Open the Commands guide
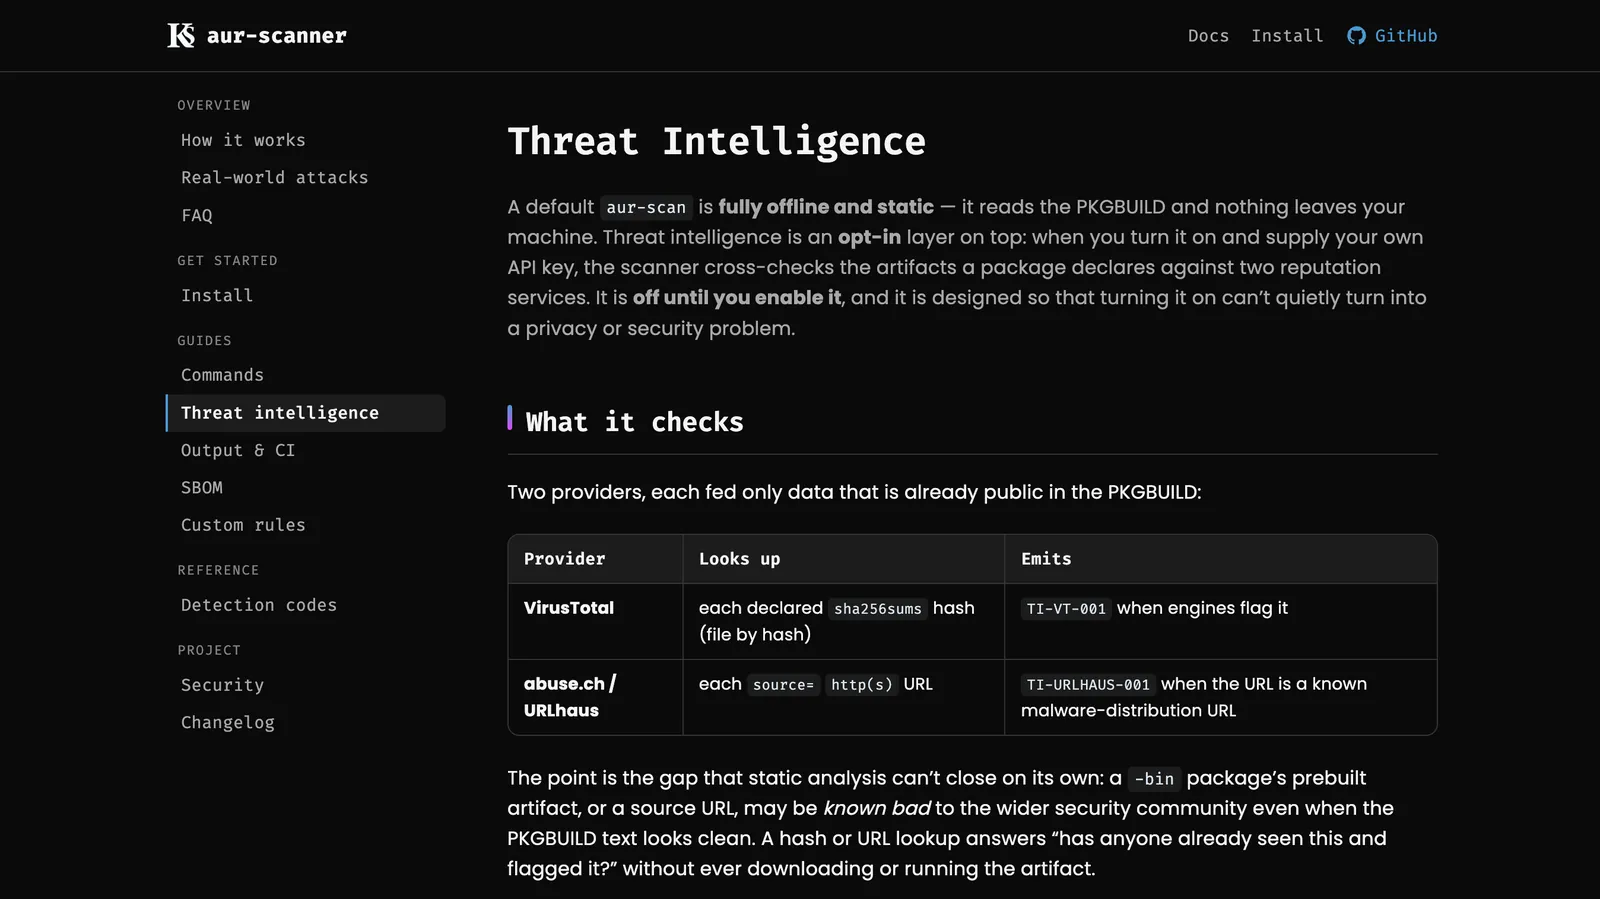This screenshot has height=899, width=1600. [222, 375]
